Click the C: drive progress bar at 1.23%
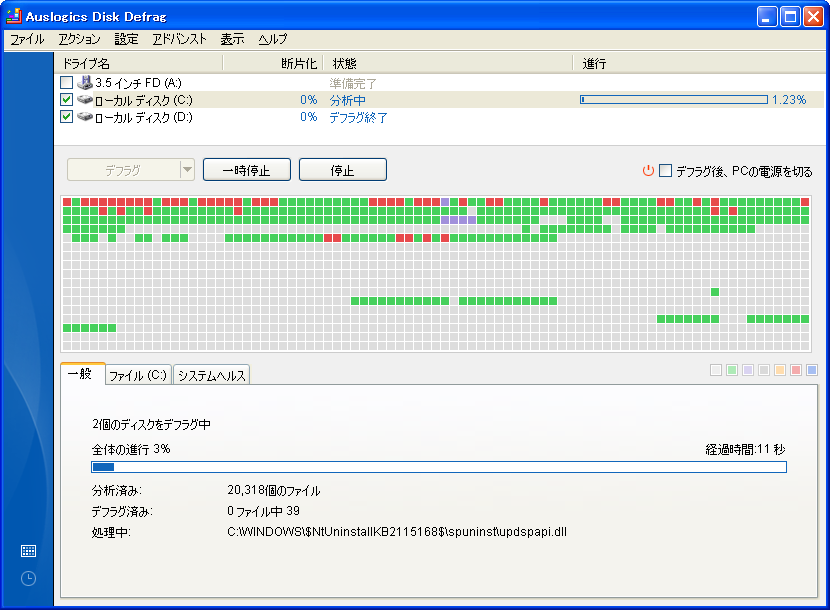The image size is (830, 610). pos(674,100)
